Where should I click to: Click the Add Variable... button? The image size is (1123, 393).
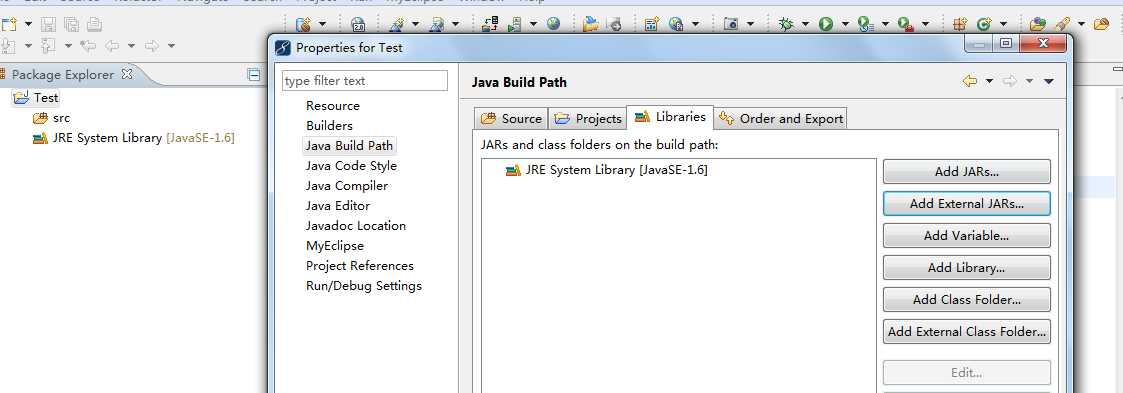click(x=966, y=236)
